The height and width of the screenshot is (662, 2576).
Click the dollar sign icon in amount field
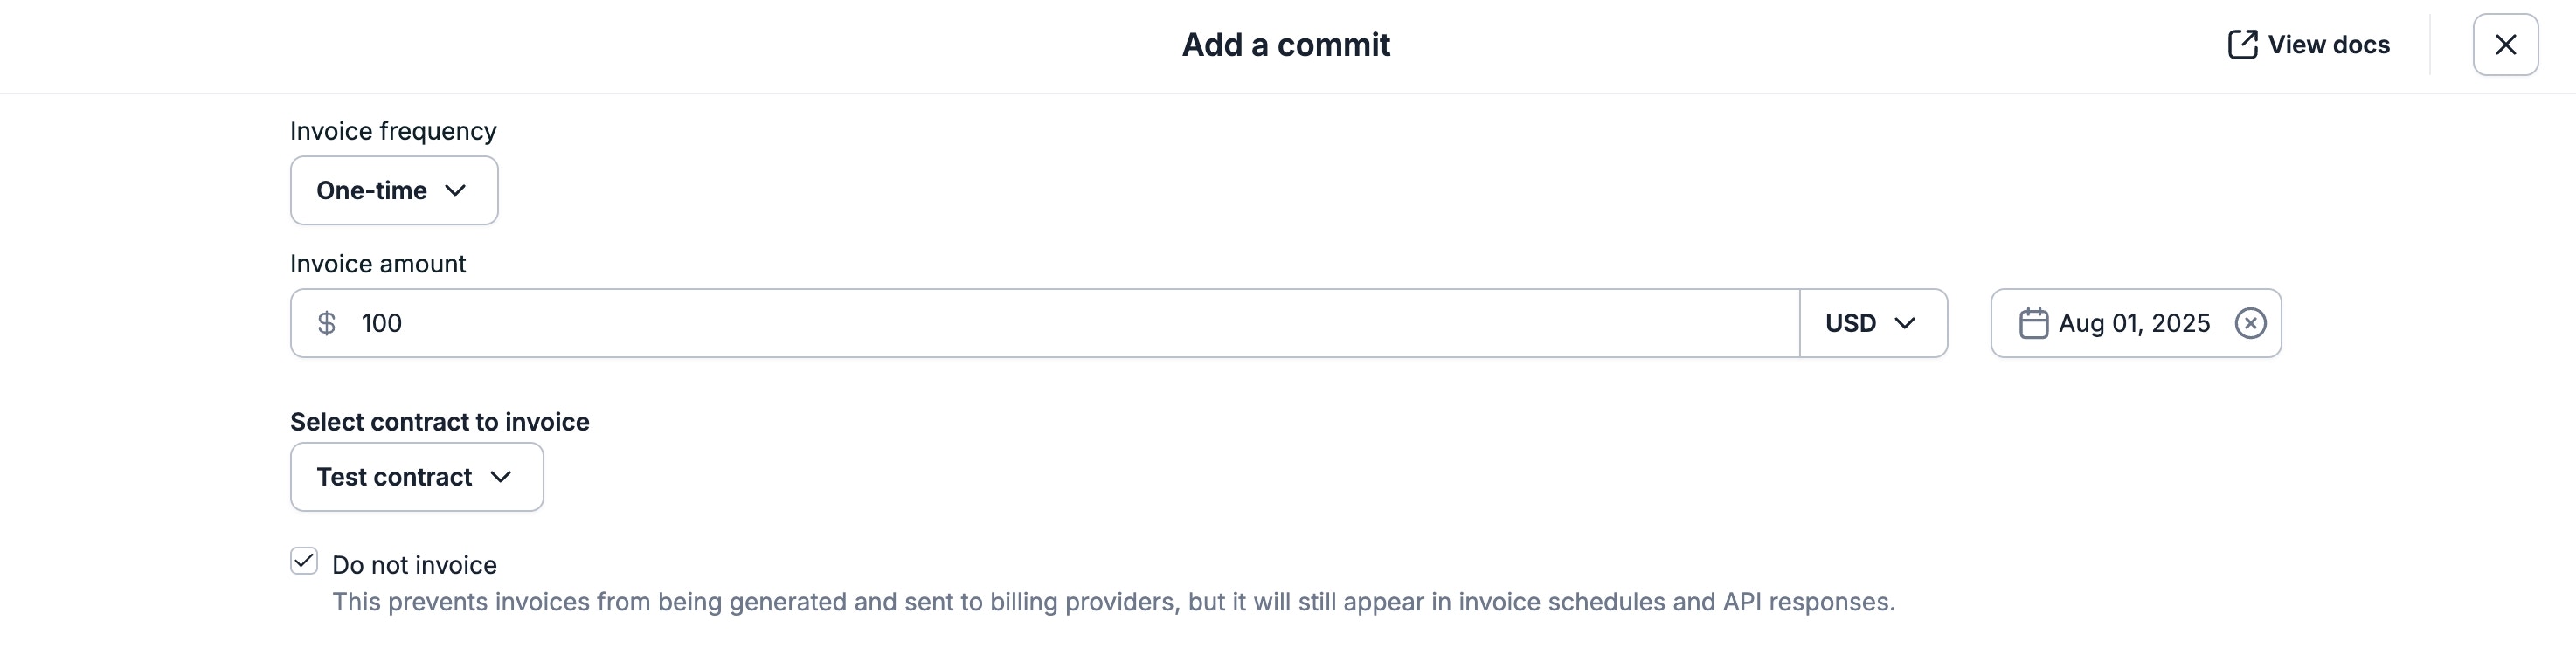tap(327, 322)
